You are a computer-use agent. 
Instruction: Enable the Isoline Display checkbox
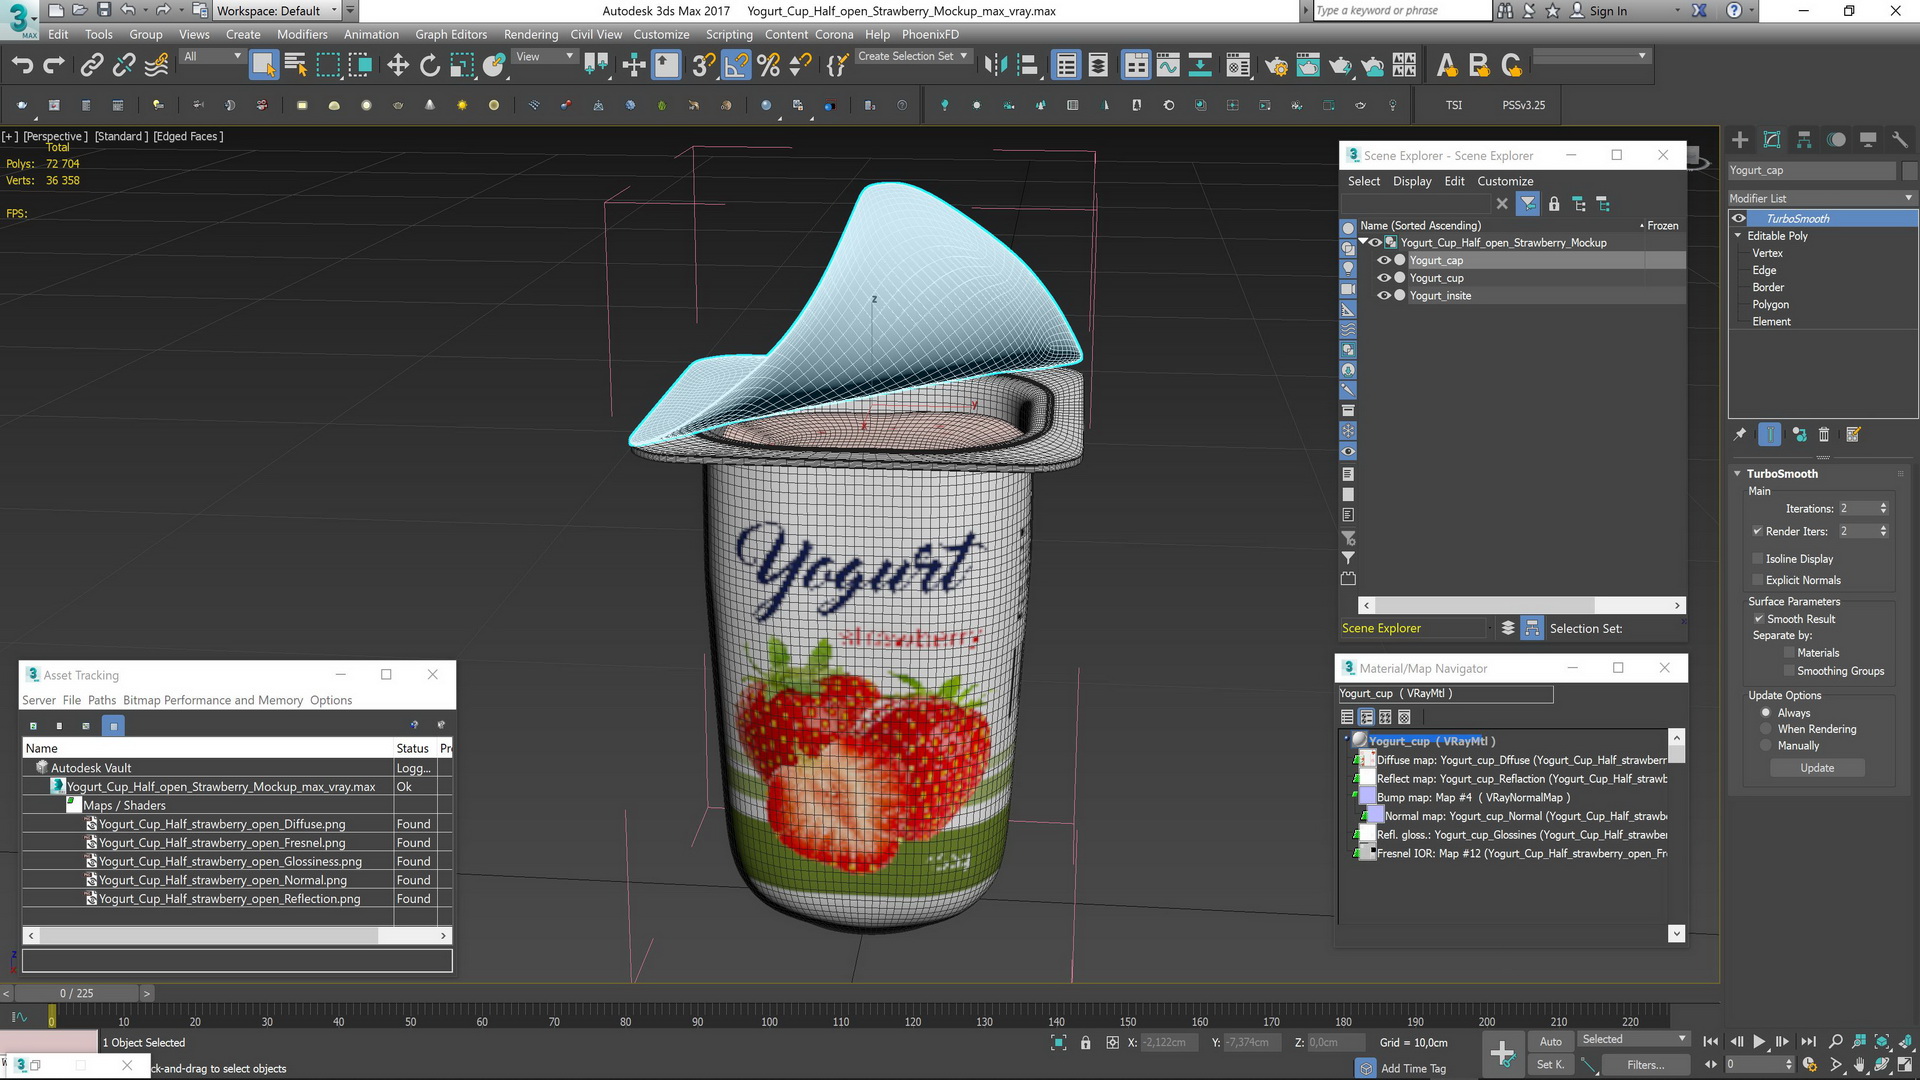click(1757, 559)
